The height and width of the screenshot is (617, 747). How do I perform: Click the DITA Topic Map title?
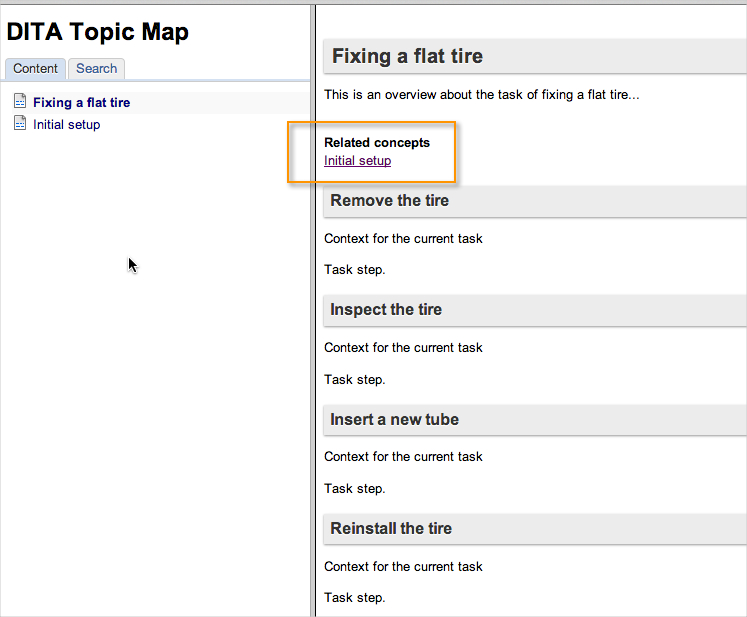point(98,32)
